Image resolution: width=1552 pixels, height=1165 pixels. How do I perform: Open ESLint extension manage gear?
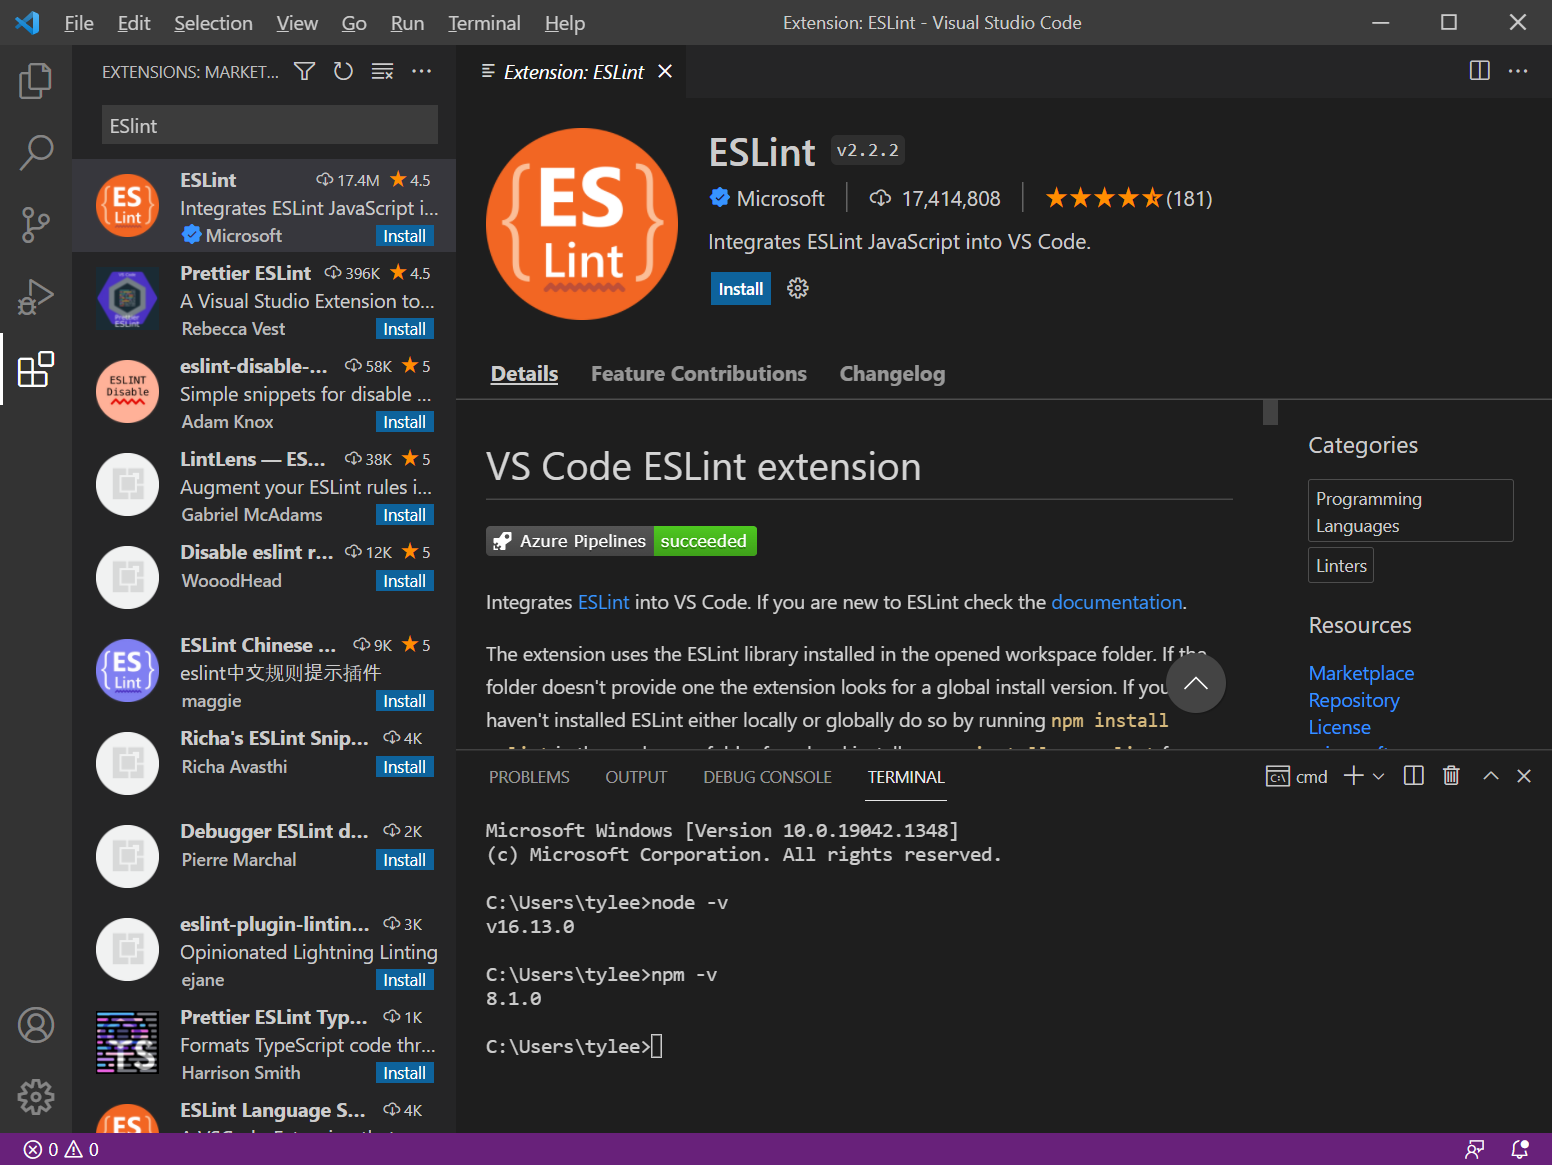[797, 288]
